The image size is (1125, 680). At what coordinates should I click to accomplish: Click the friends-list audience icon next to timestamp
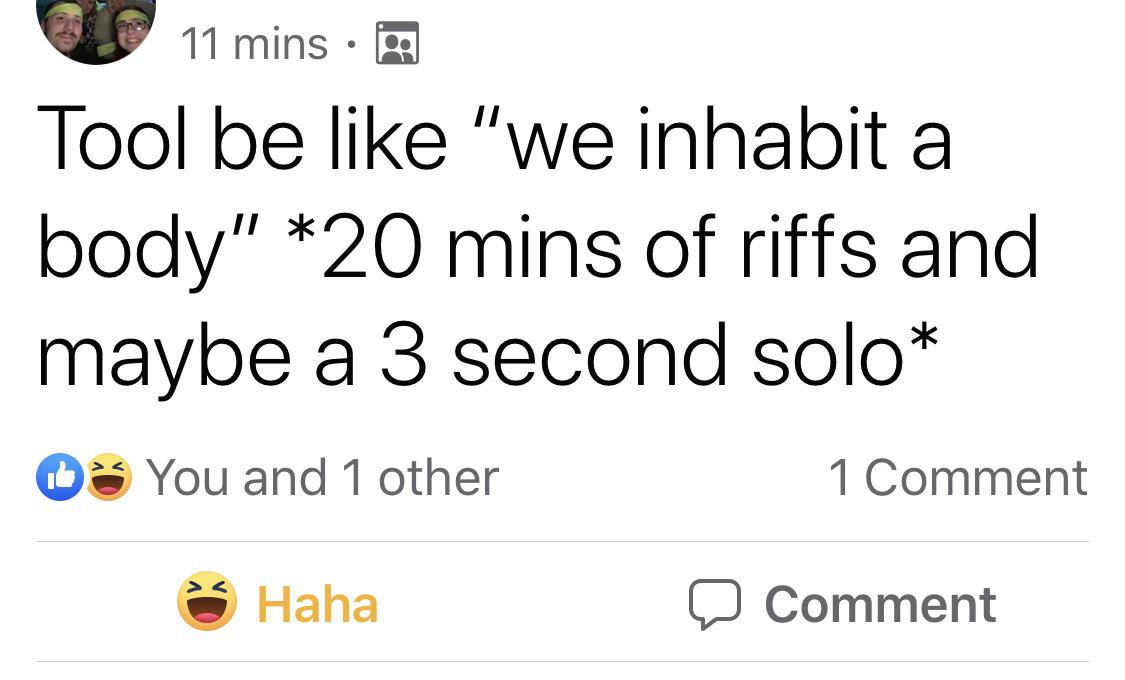point(397,43)
